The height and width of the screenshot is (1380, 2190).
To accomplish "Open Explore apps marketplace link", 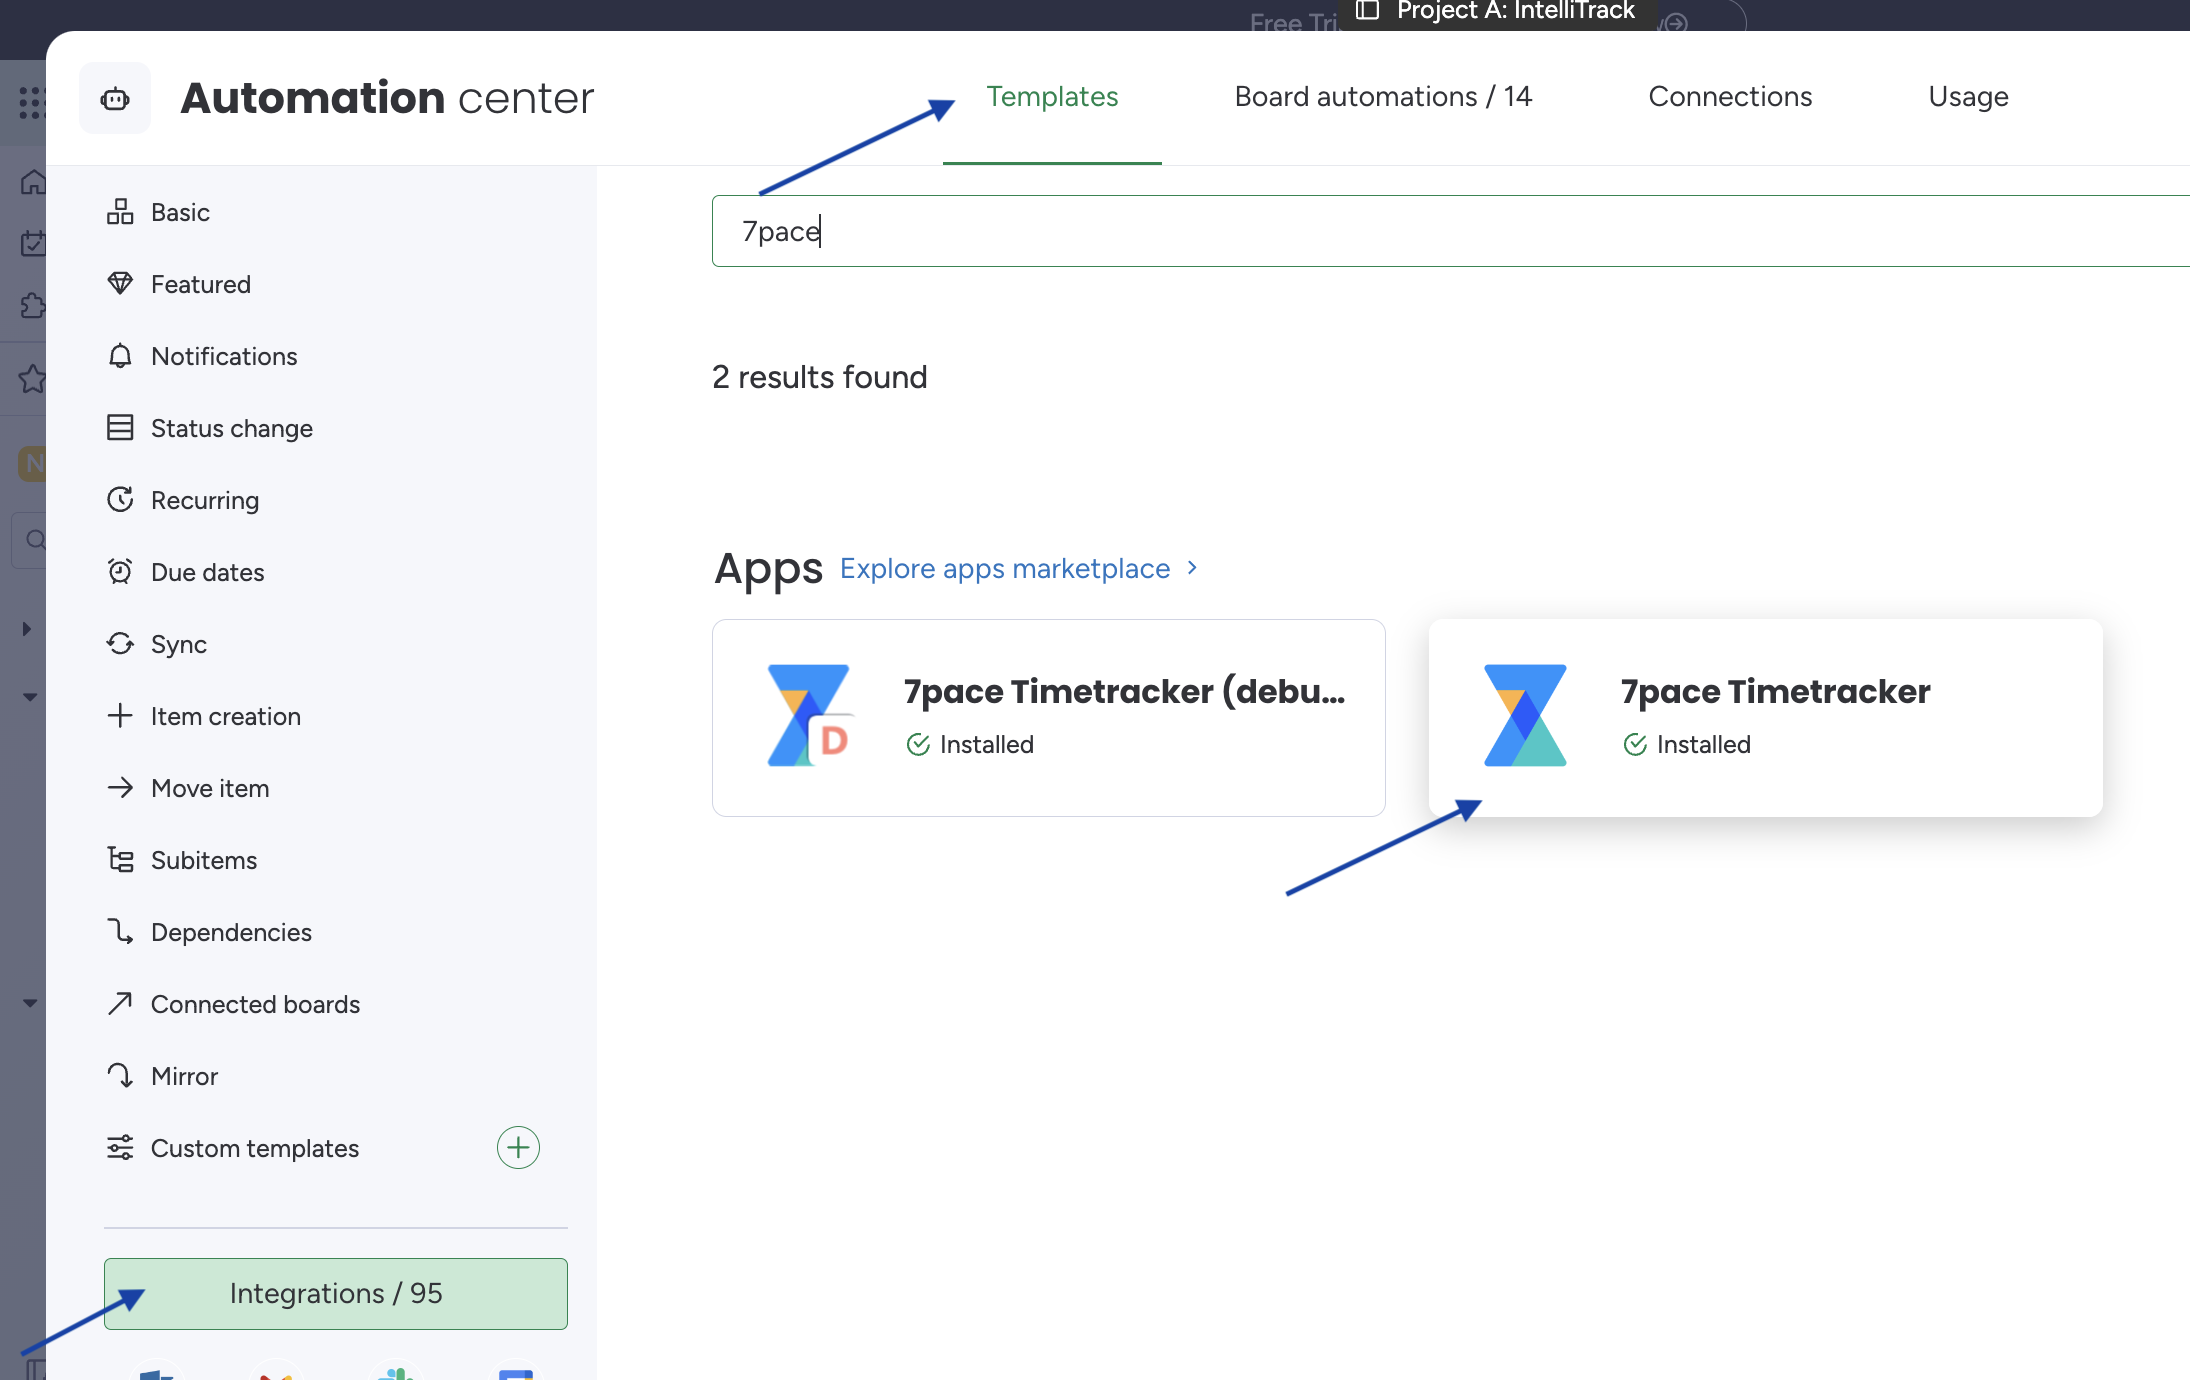I will (x=1004, y=568).
